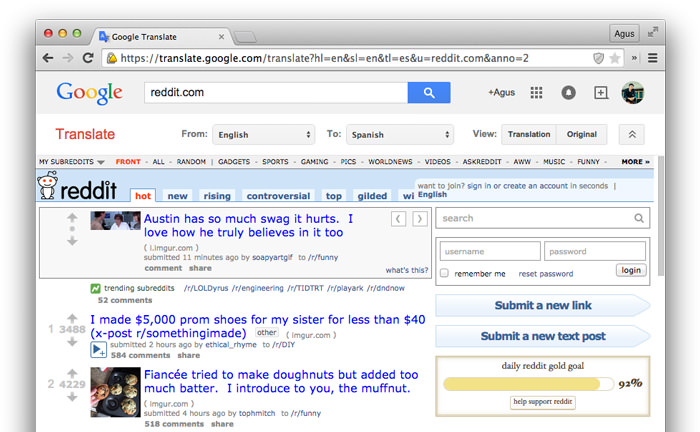
Task: Click the browser forward arrow
Action: [68, 58]
